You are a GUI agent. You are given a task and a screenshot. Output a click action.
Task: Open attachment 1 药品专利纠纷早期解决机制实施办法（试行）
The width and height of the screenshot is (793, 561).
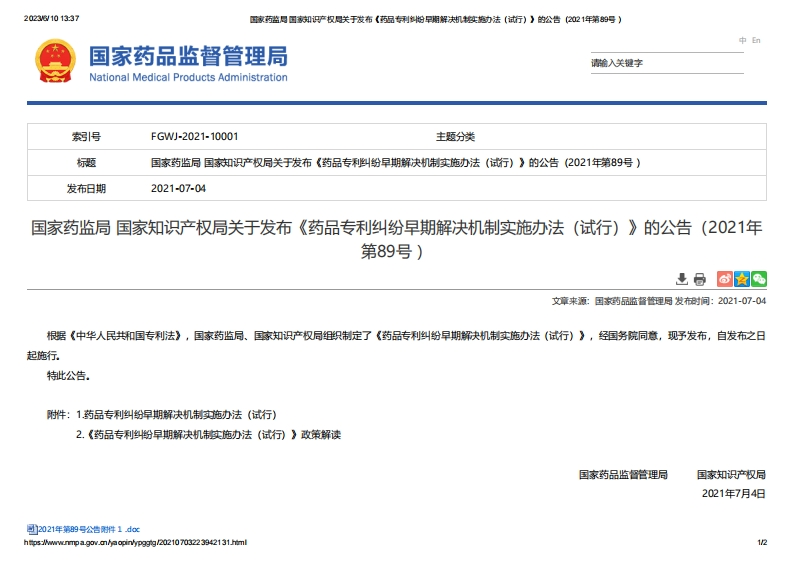click(176, 414)
